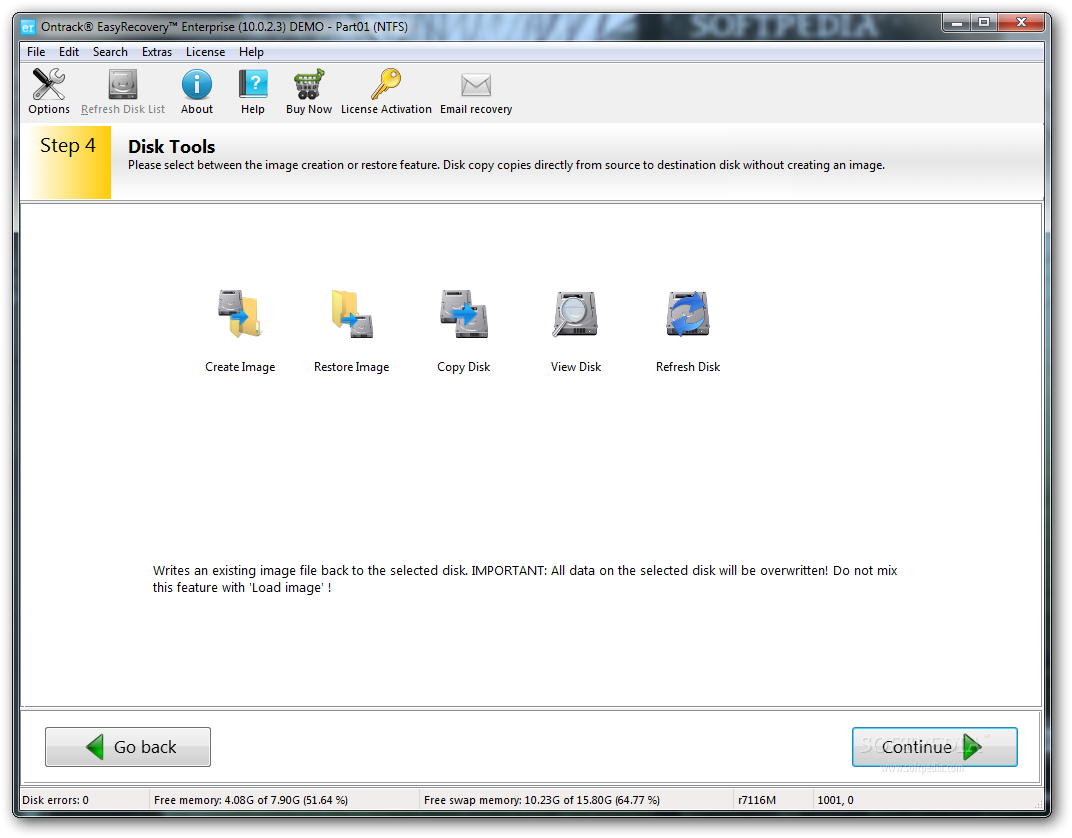Maximize the EasyRecovery window
The width and height of the screenshot is (1072, 838).
pyautogui.click(x=984, y=23)
